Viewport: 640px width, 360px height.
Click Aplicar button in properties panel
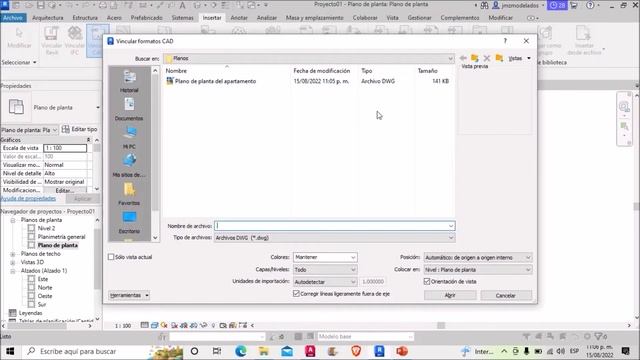tap(83, 198)
